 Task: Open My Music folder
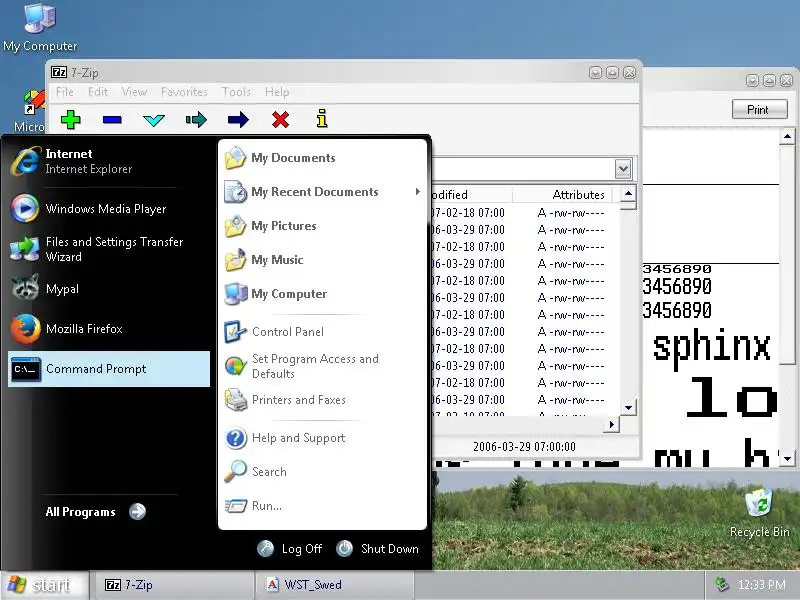(x=322, y=260)
